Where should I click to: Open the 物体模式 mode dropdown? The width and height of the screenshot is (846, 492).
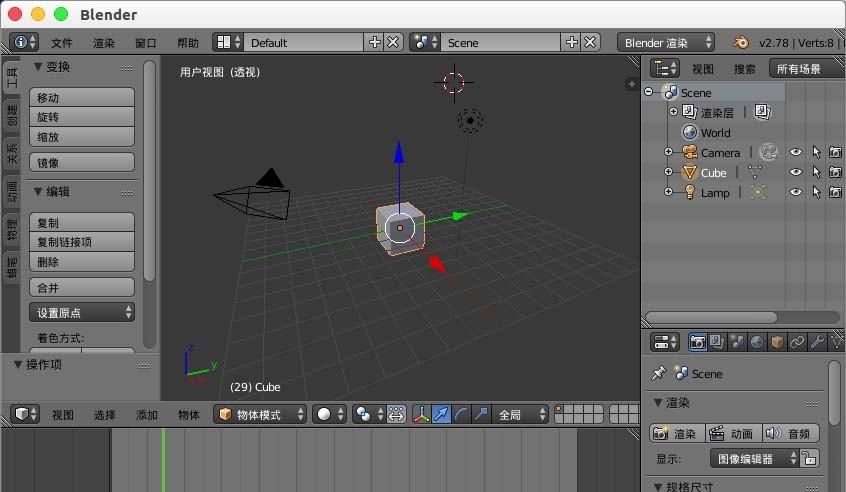tap(261, 414)
